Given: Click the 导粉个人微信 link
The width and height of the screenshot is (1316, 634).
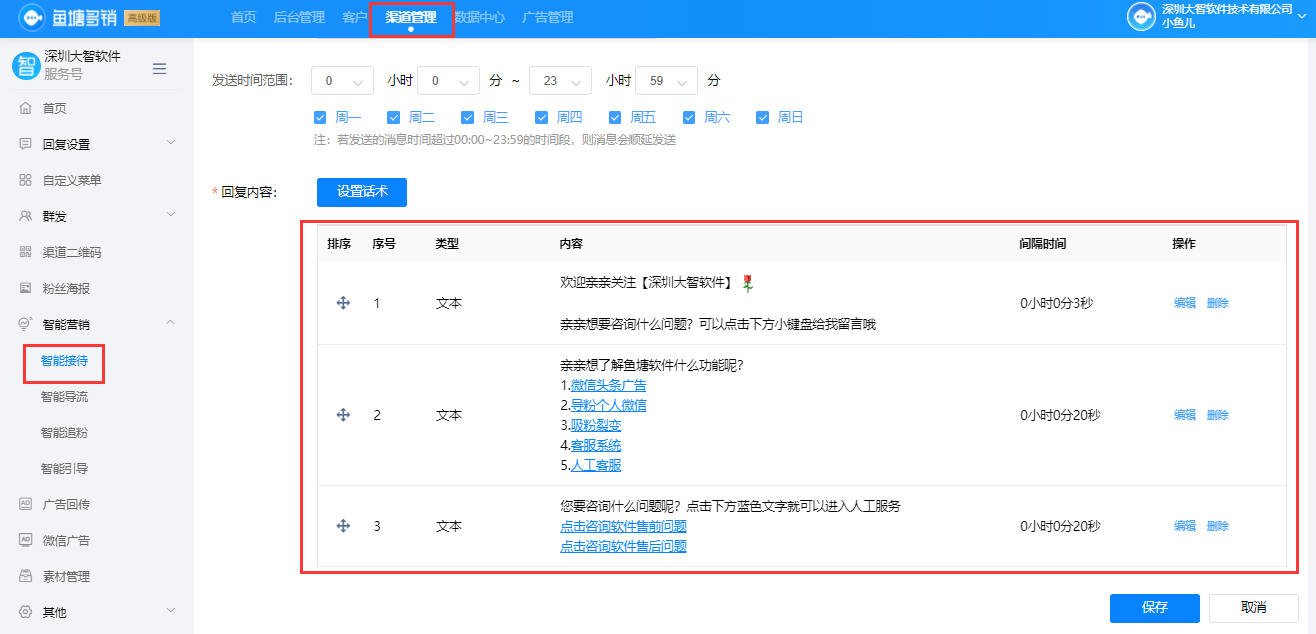Looking at the screenshot, I should [608, 405].
